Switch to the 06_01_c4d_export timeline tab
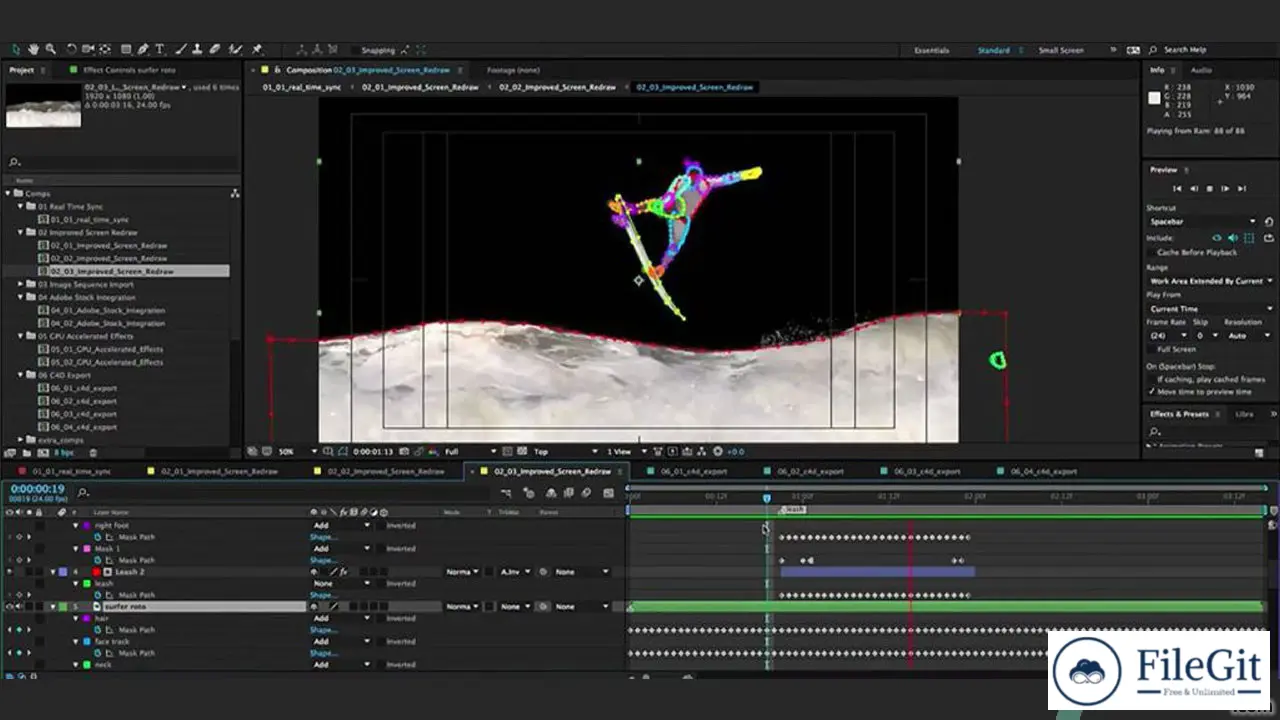Screen dimensions: 1280x720 tap(692, 471)
